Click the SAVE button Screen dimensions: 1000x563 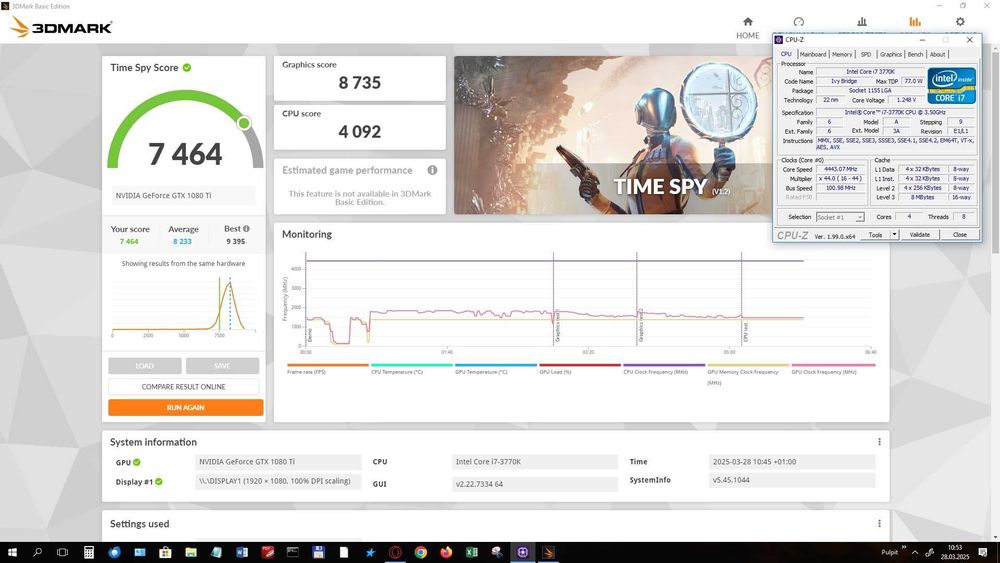pyautogui.click(x=223, y=366)
